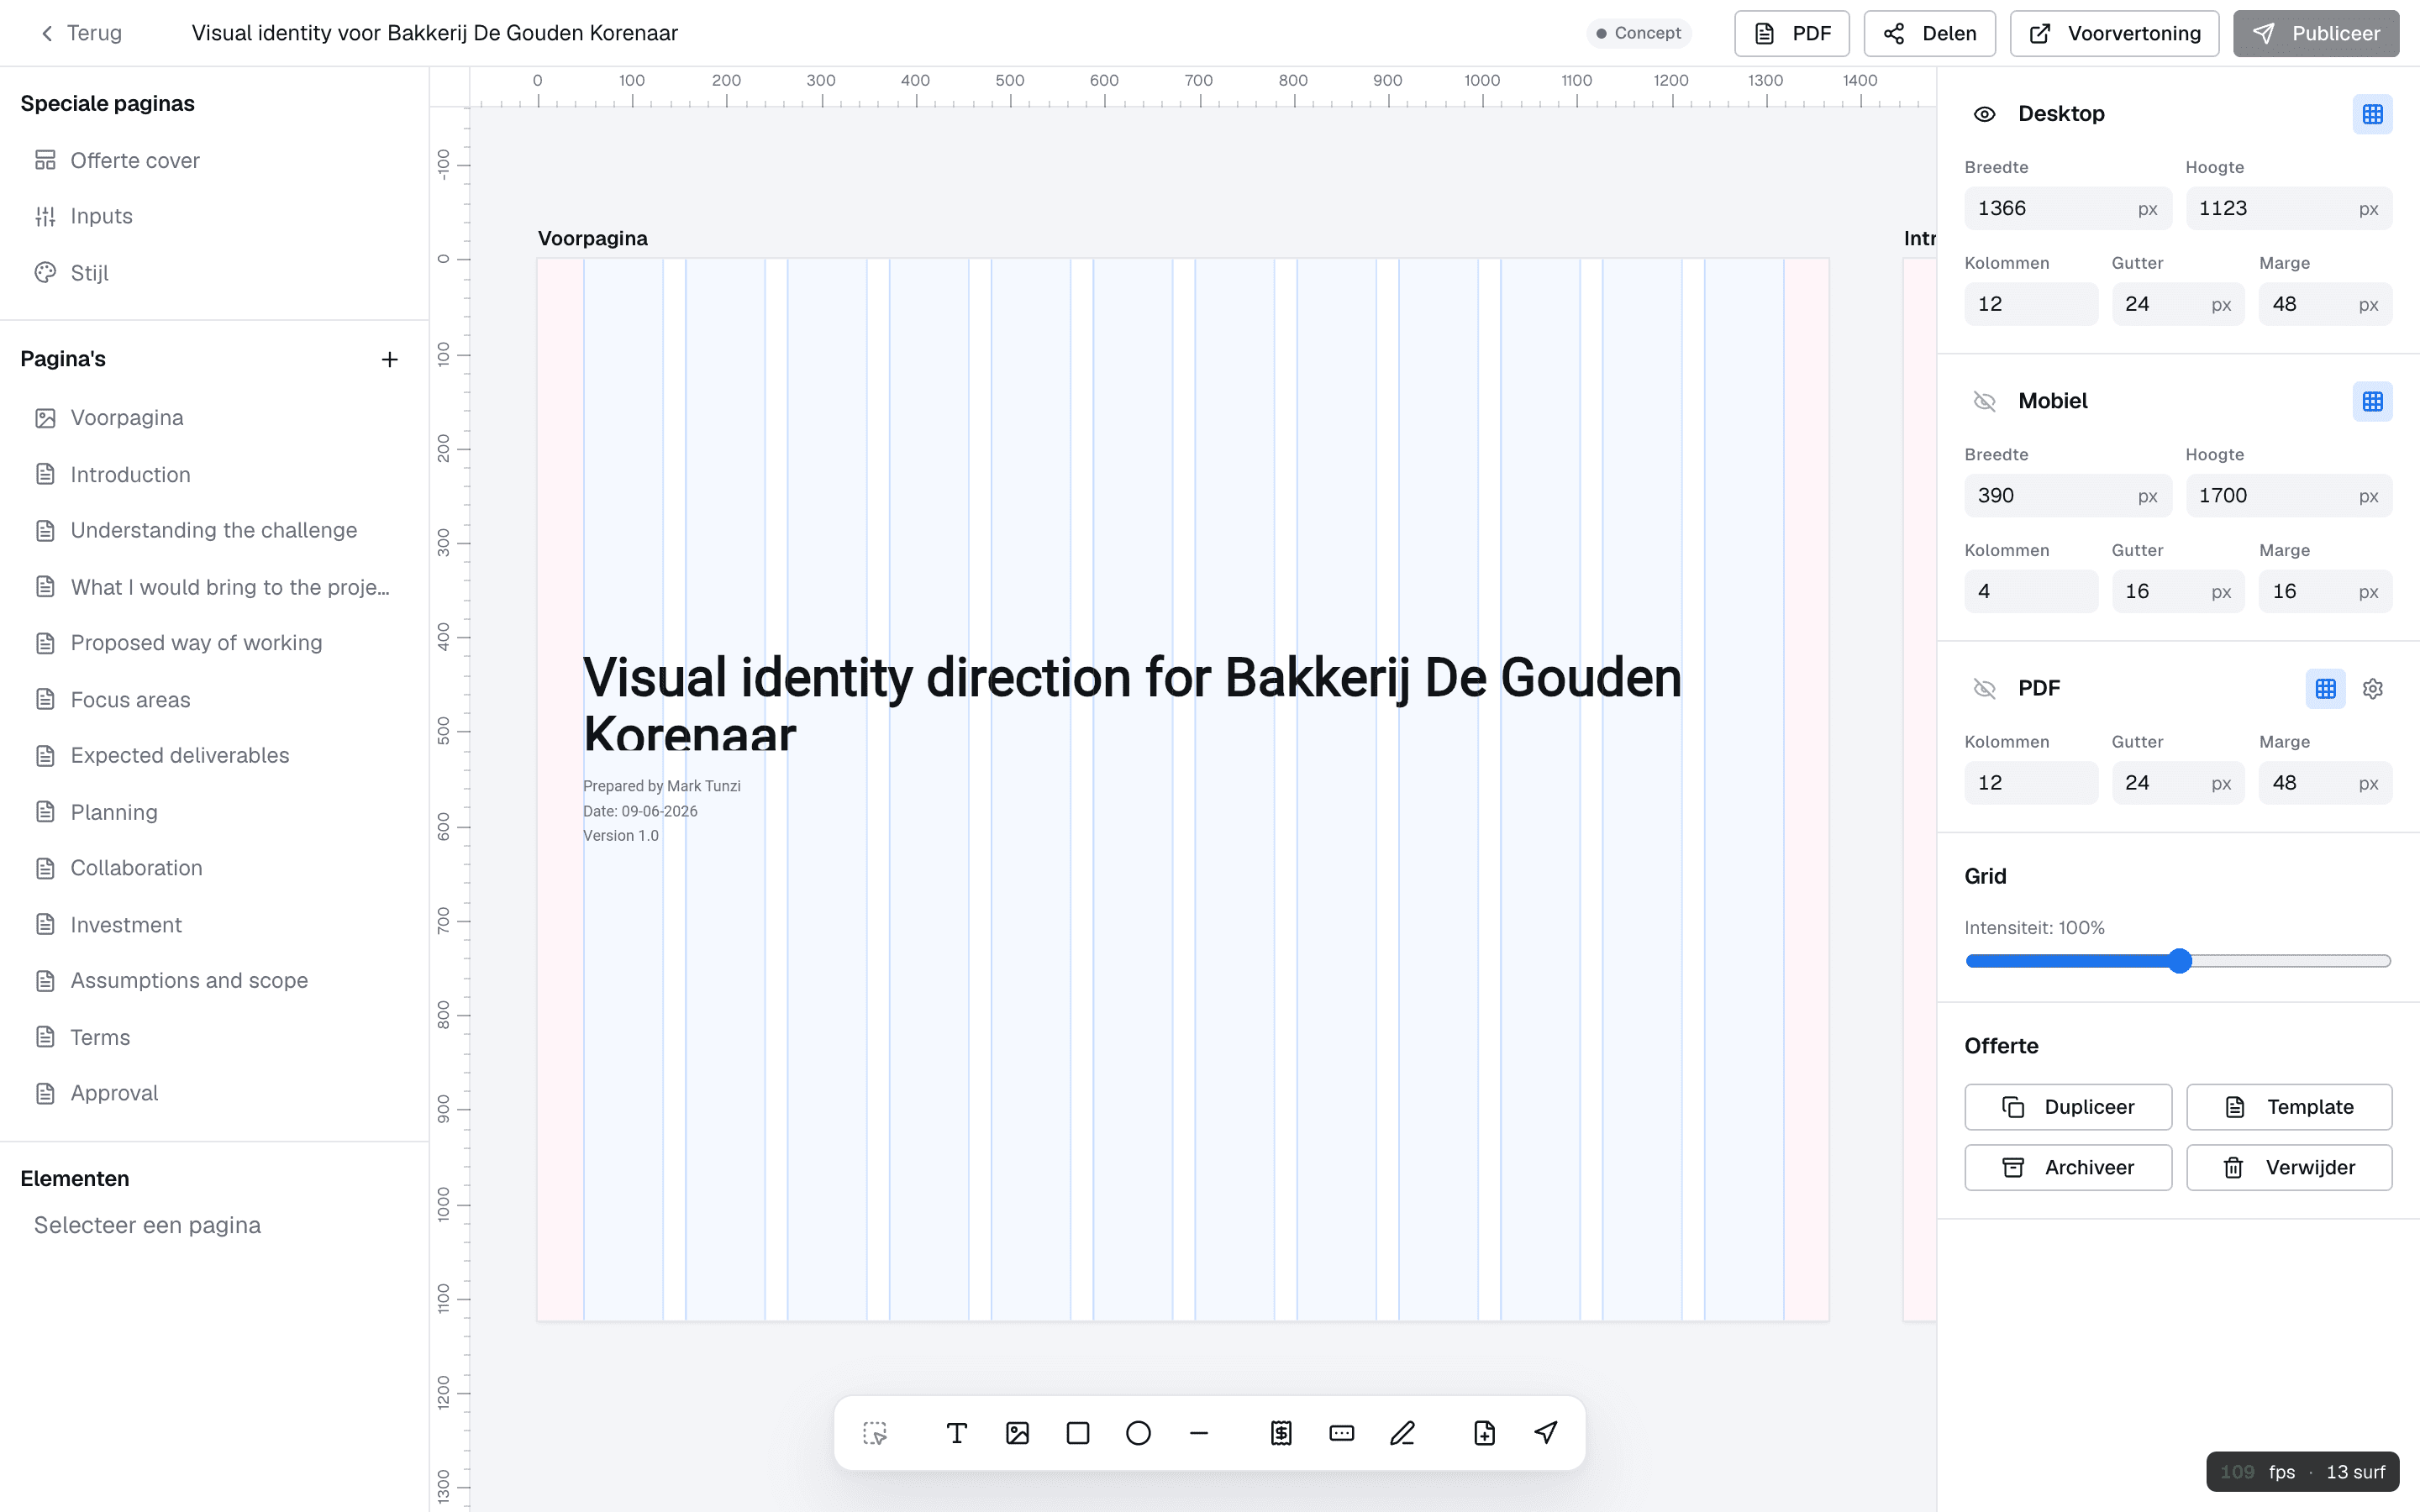
Task: Select the Image tool in bottom toolbar
Action: 1017,1433
